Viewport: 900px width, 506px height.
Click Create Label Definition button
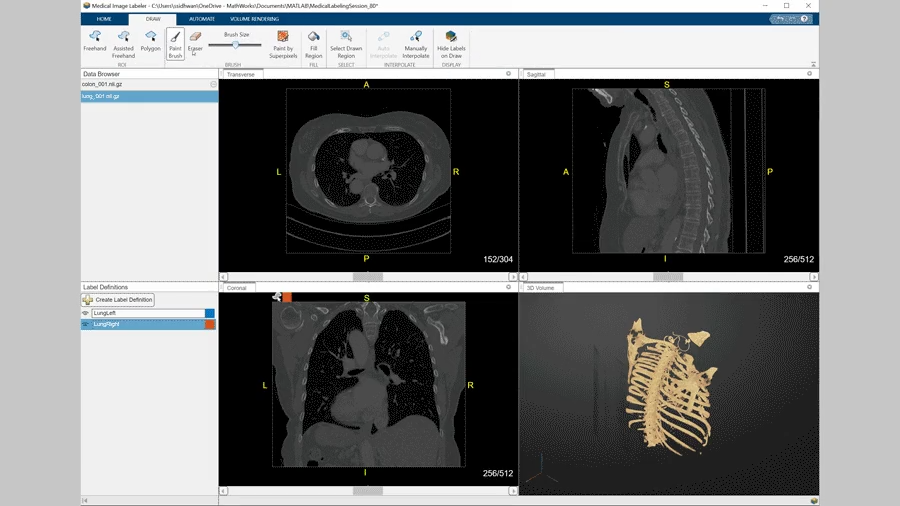pos(118,300)
